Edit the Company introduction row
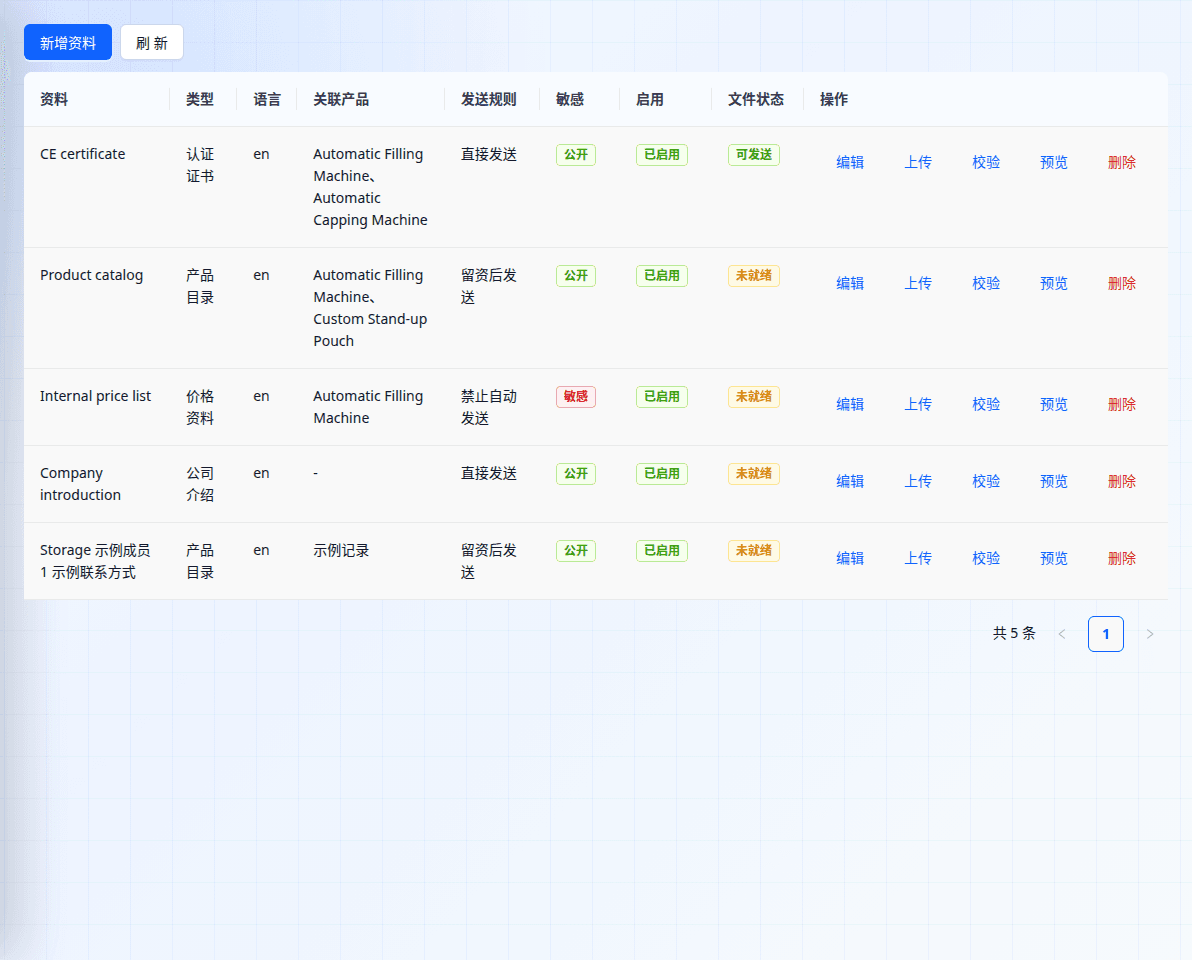The image size is (1192, 960). click(850, 481)
